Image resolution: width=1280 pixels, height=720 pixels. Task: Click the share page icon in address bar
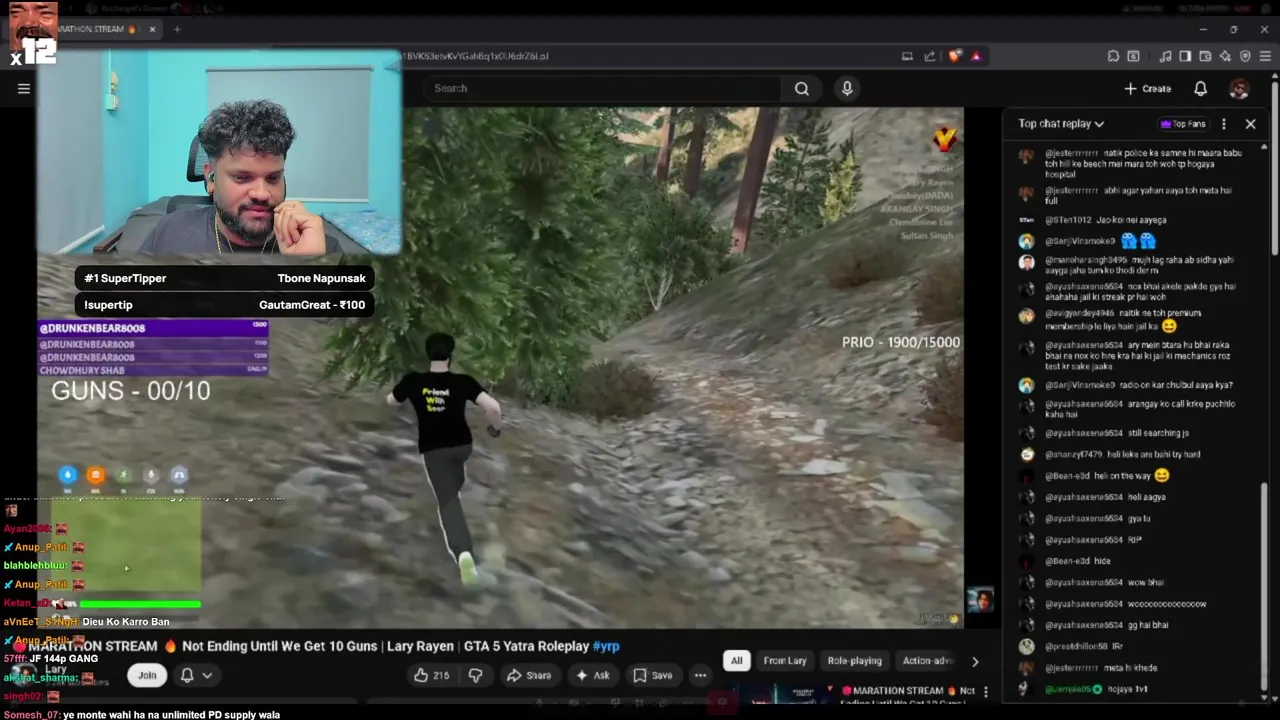click(x=930, y=56)
